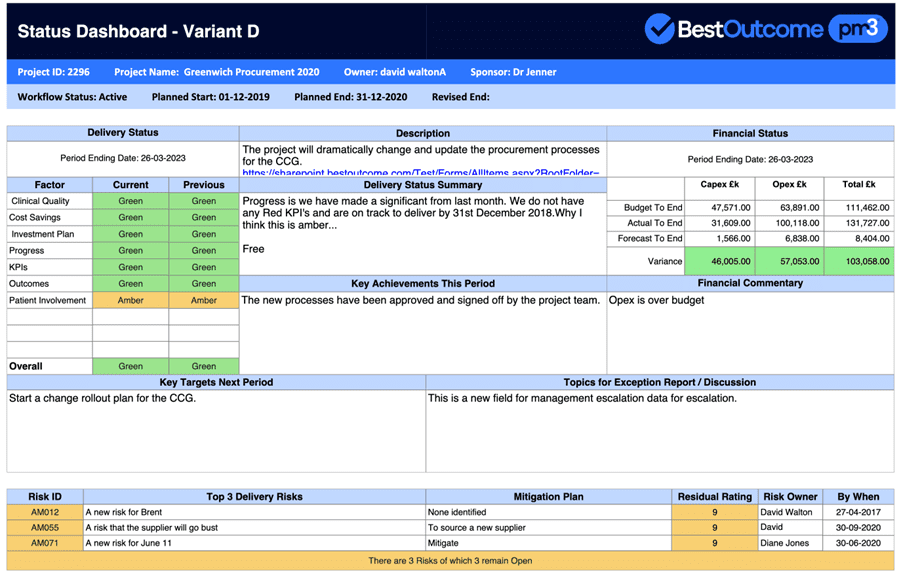This screenshot has width=903, height=585.
Task: Select Project Name Greenwich Procurement 2020
Action: 217,72
